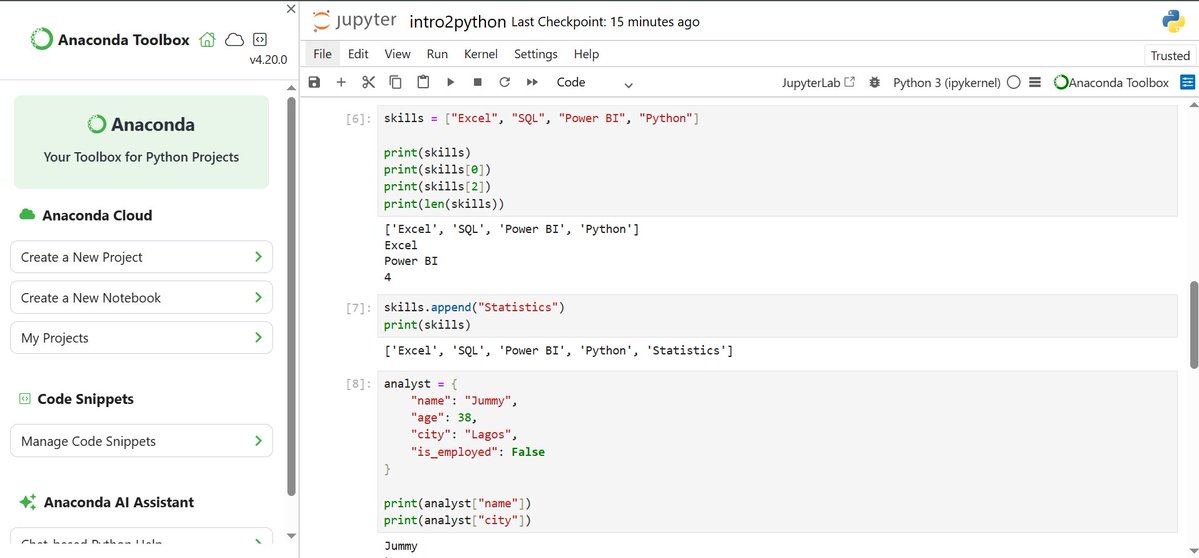Image resolution: width=1199 pixels, height=558 pixels.
Task: Restart the kernel with the circular arrow icon
Action: (505, 83)
